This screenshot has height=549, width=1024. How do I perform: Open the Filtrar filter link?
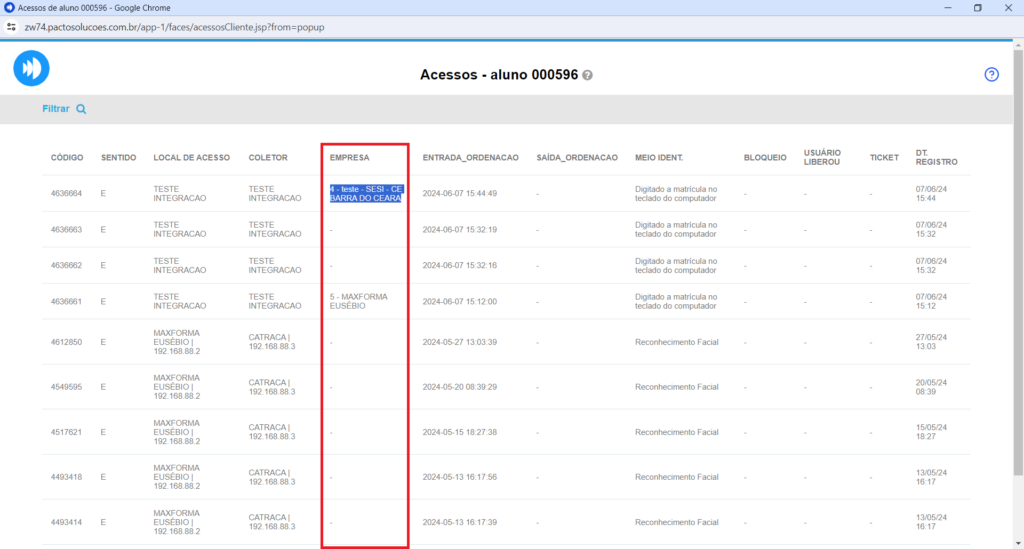pyautogui.click(x=56, y=109)
